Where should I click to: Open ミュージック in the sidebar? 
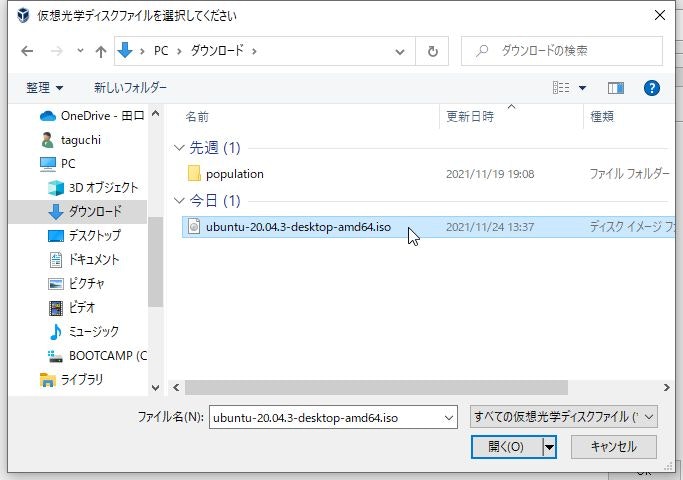pyautogui.click(x=83, y=331)
